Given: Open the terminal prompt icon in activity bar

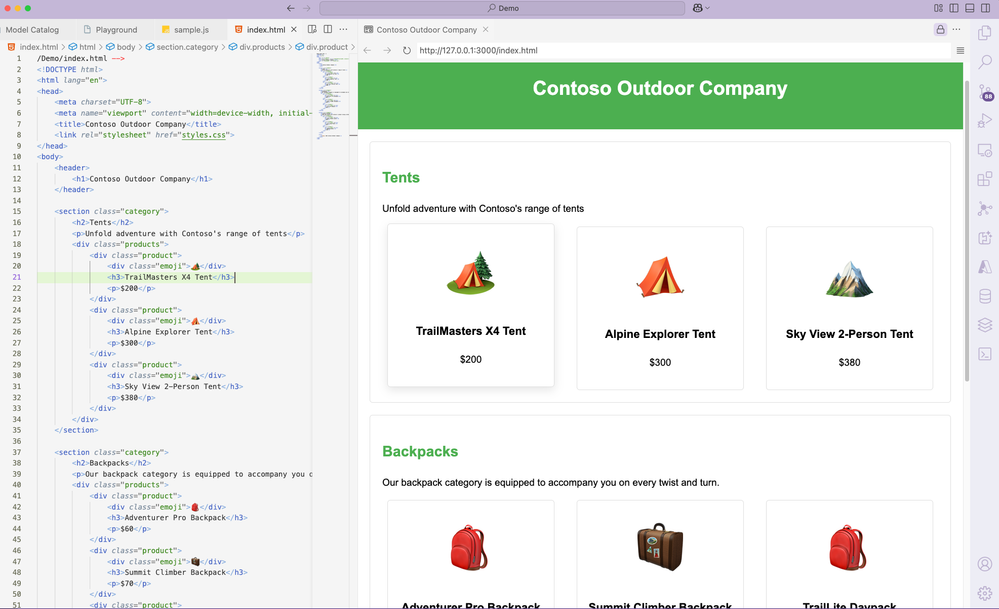Looking at the screenshot, I should tap(985, 354).
